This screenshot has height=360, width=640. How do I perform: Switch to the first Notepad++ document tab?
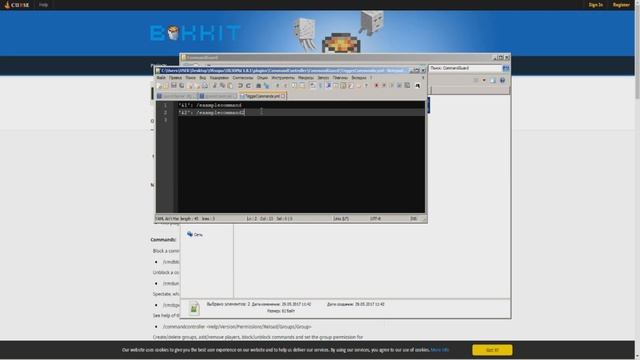pyautogui.click(x=176, y=96)
